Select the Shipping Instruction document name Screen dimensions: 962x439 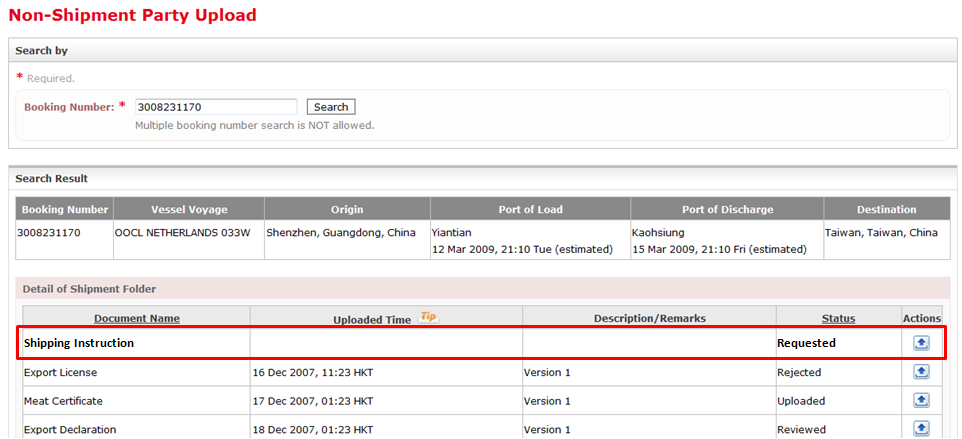79,343
